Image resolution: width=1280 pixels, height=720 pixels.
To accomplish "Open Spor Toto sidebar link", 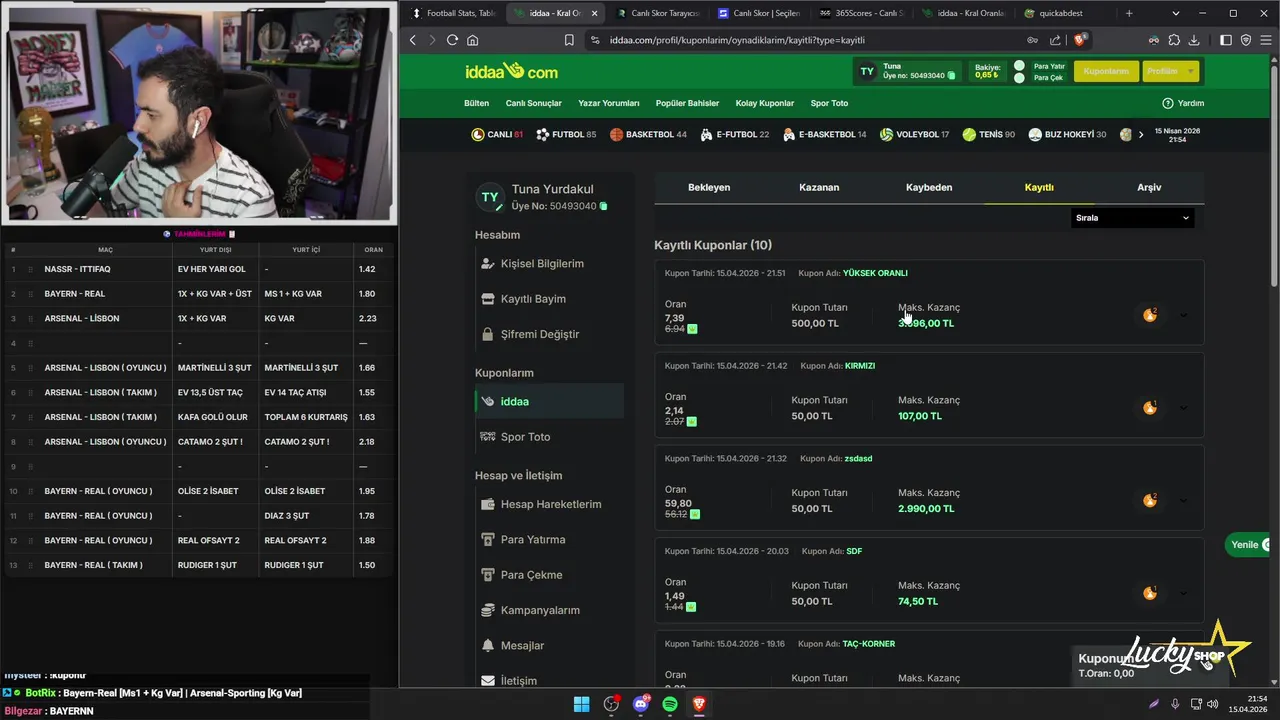I will click(x=525, y=437).
